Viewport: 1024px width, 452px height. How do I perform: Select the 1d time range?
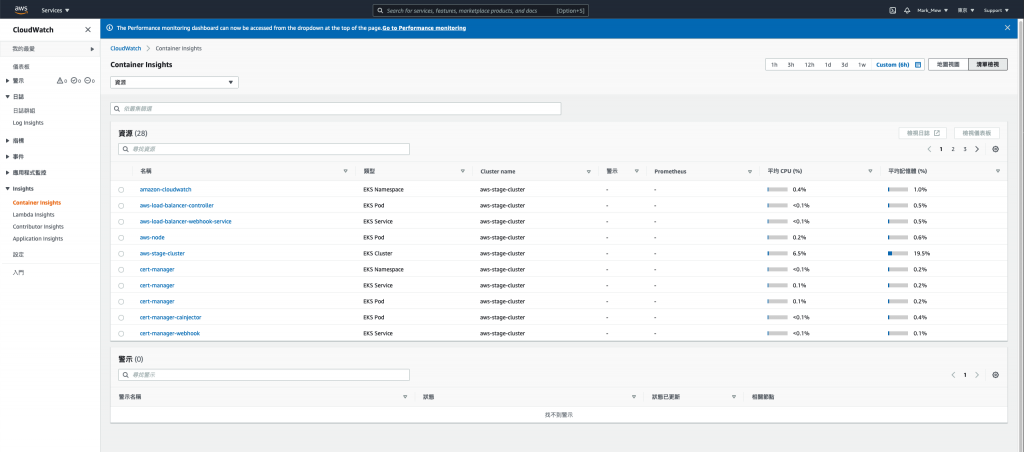point(827,65)
